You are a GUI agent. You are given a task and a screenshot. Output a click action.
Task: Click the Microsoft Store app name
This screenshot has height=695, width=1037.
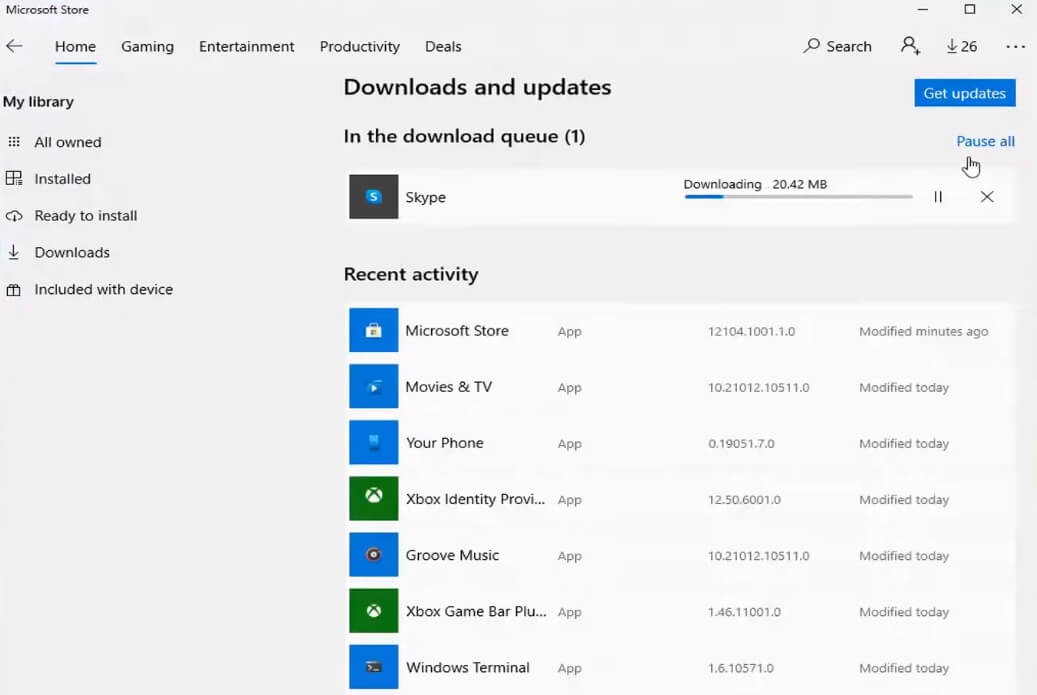pos(457,330)
